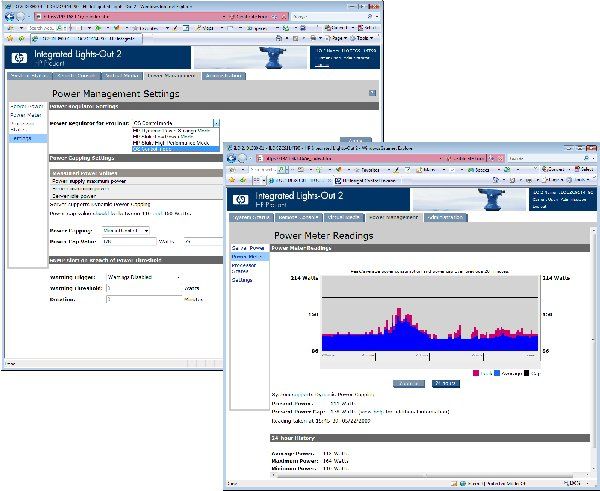Click the 24 hours graph button
Viewport: 600px width, 491px height.
click(x=446, y=383)
